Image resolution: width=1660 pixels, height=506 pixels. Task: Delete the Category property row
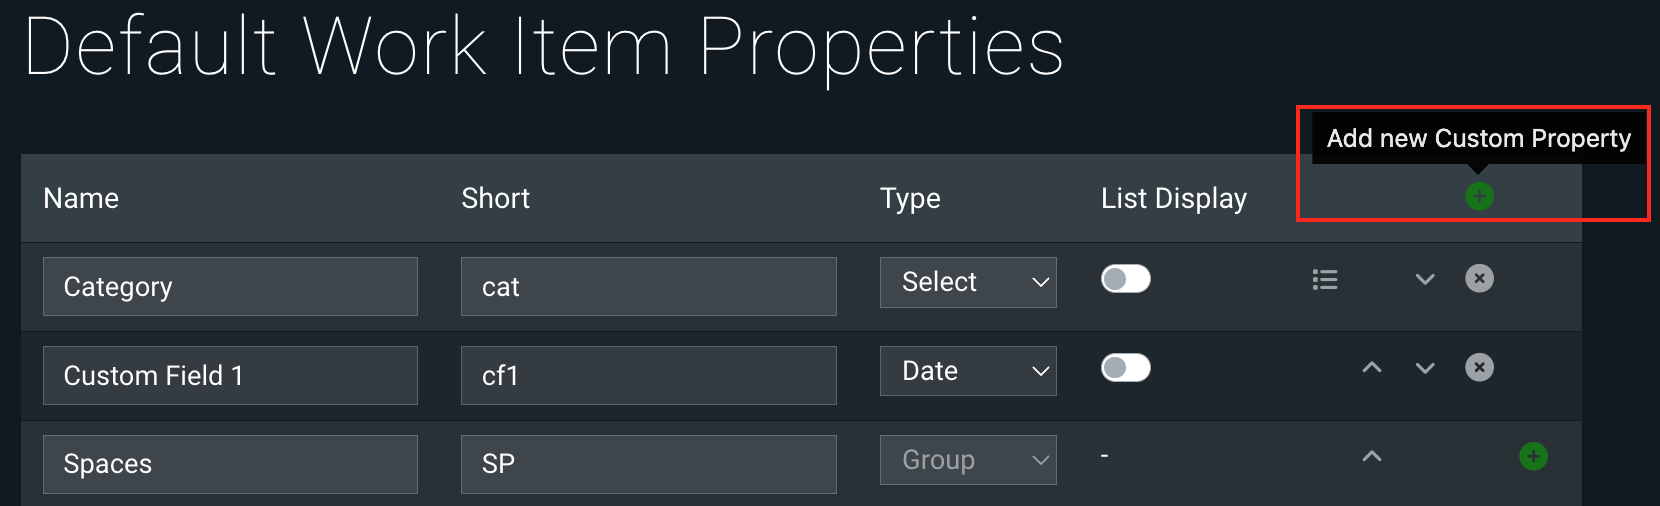click(1479, 279)
